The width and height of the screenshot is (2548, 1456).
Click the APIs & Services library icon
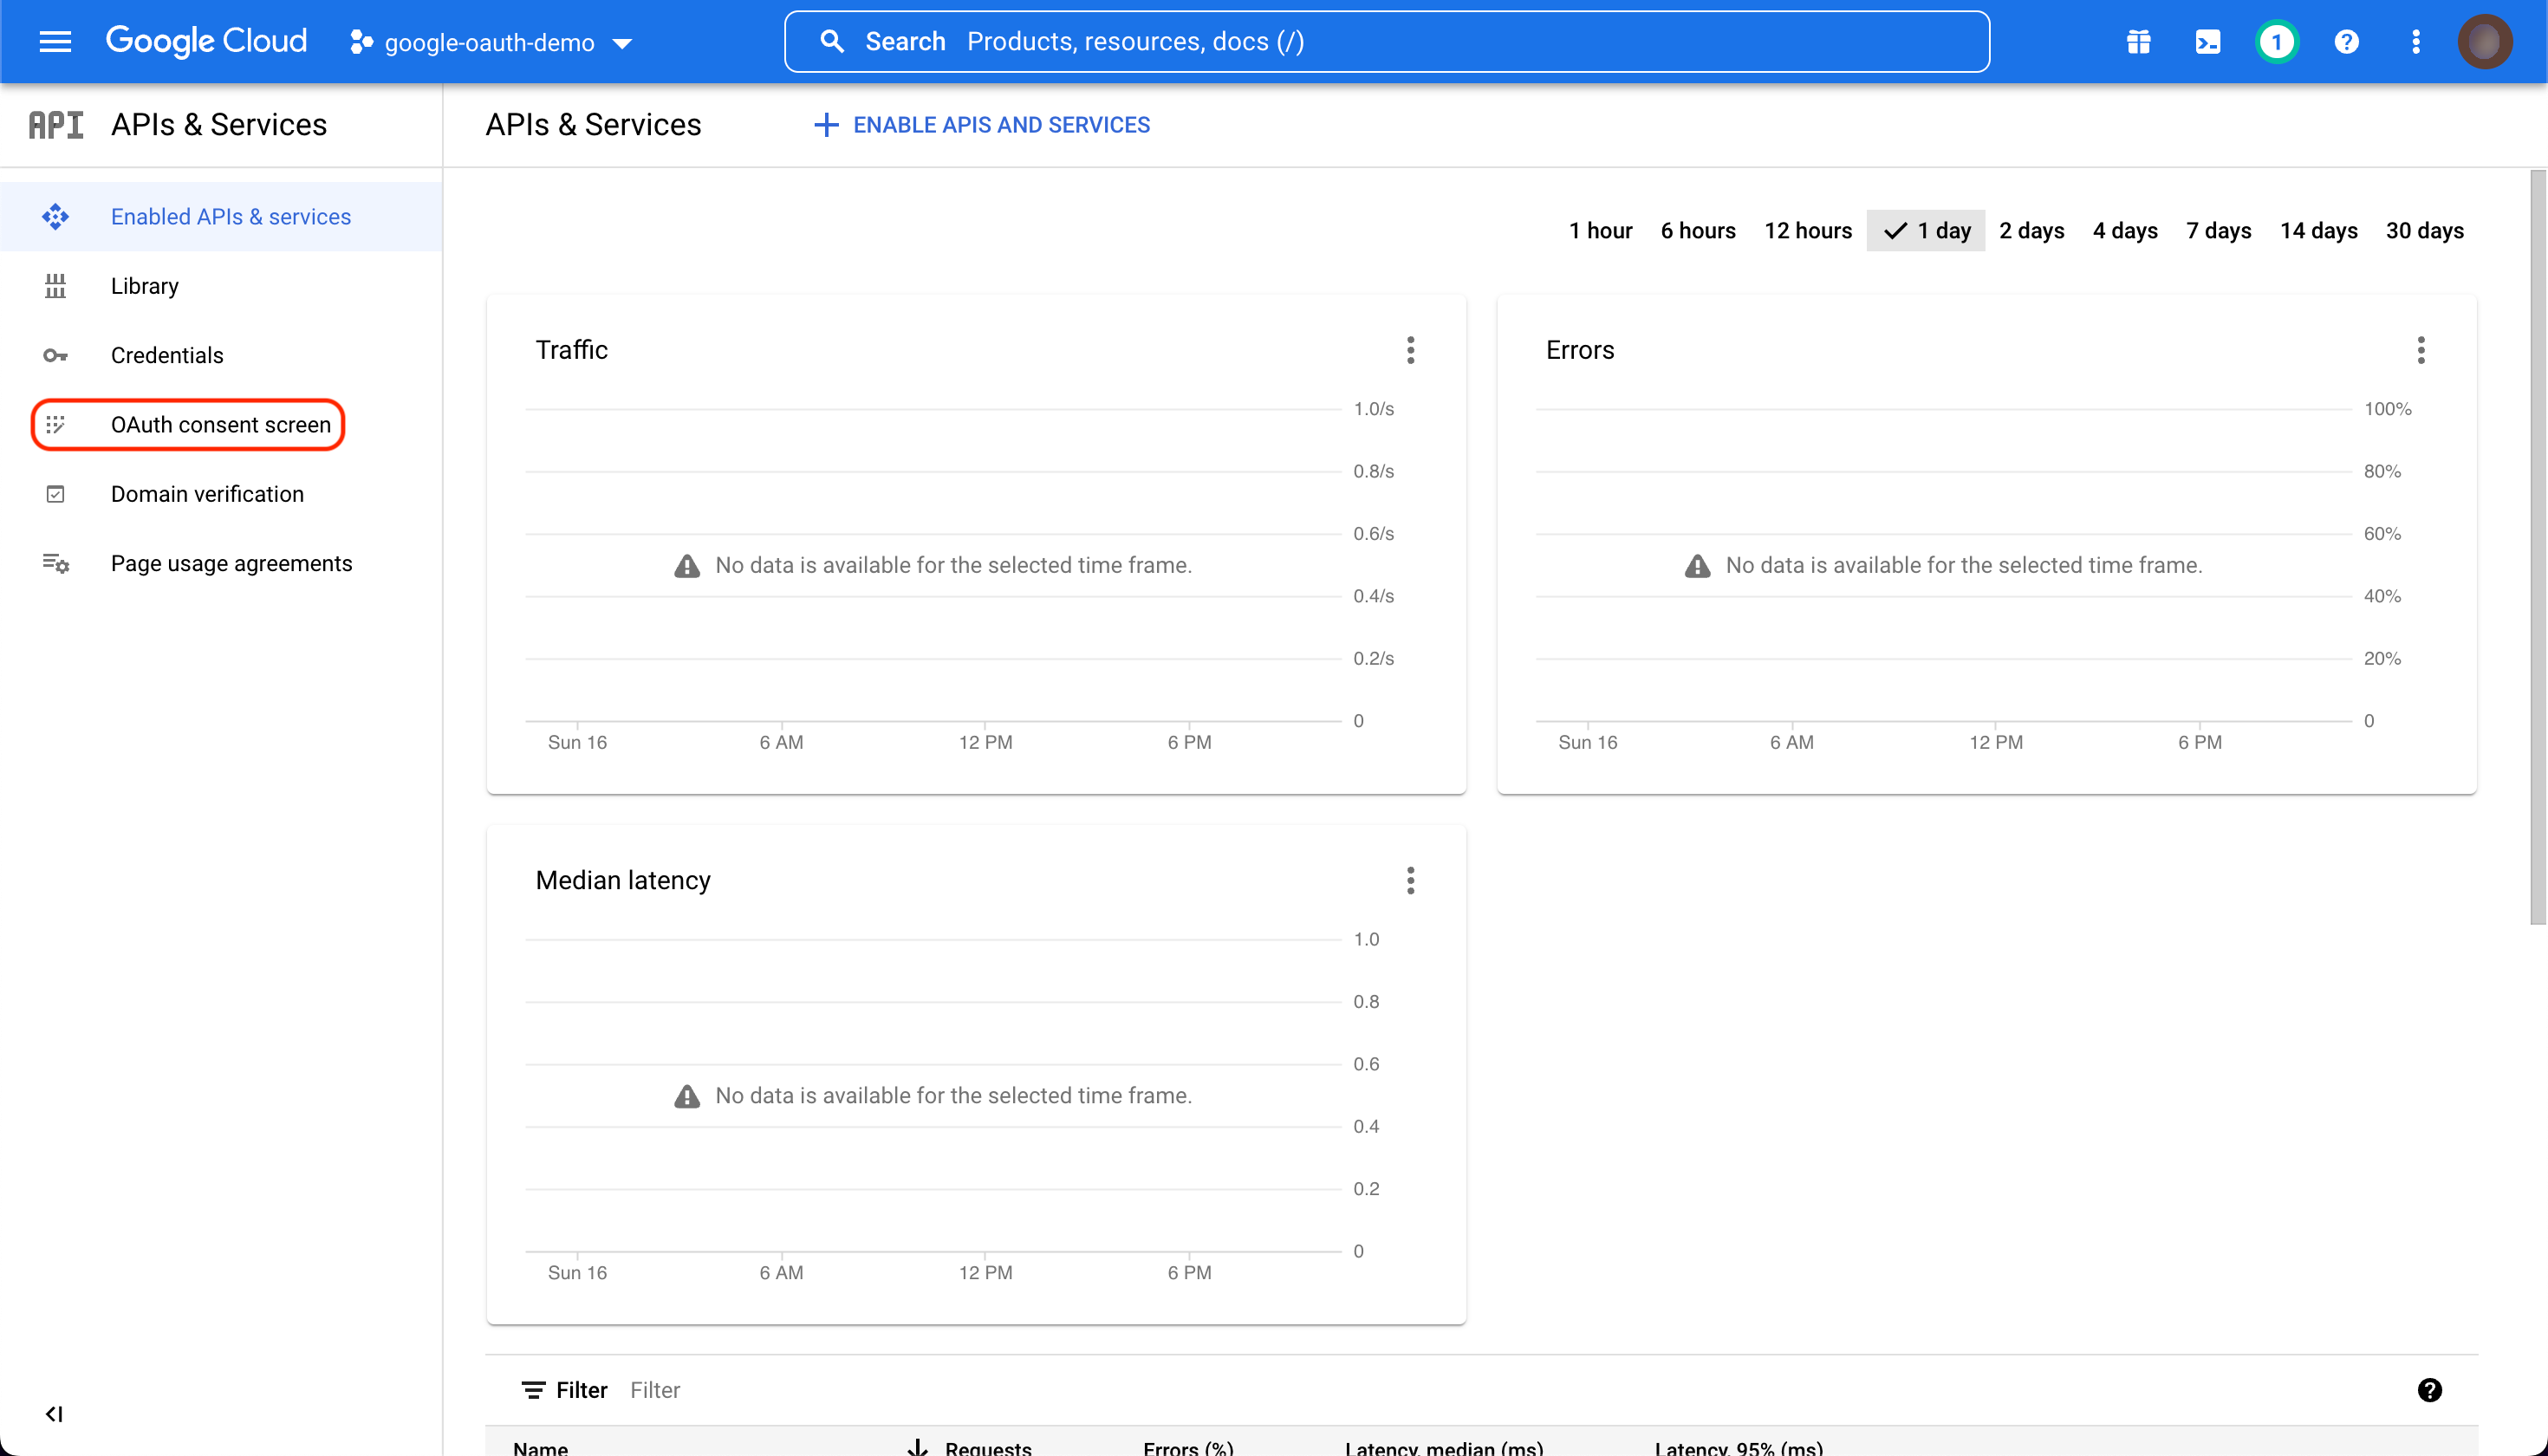[56, 285]
